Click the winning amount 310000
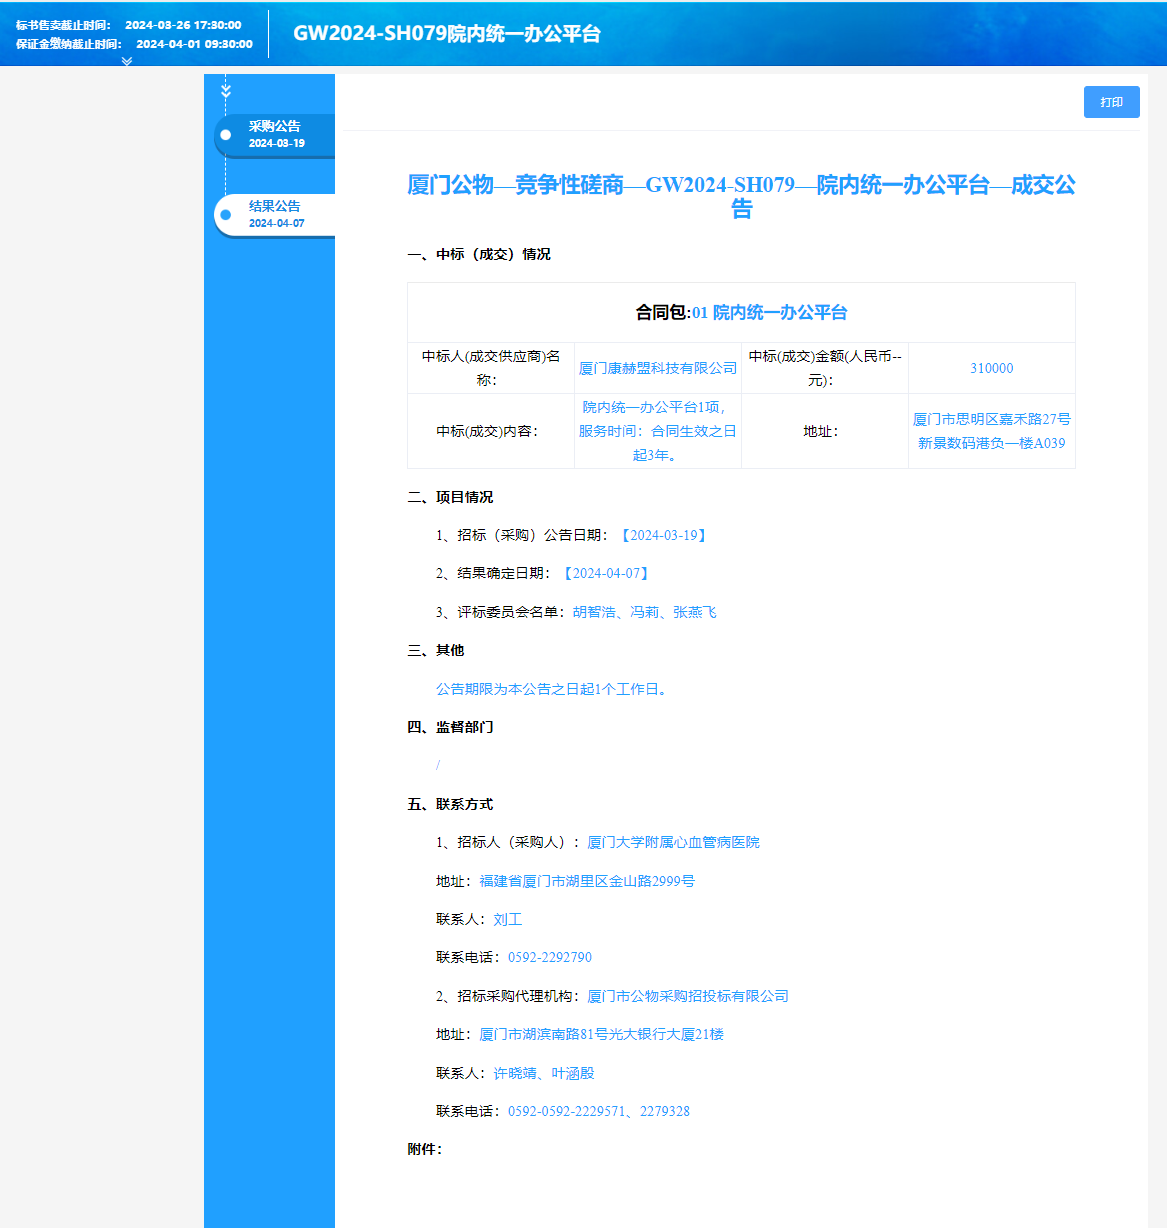 pos(992,368)
